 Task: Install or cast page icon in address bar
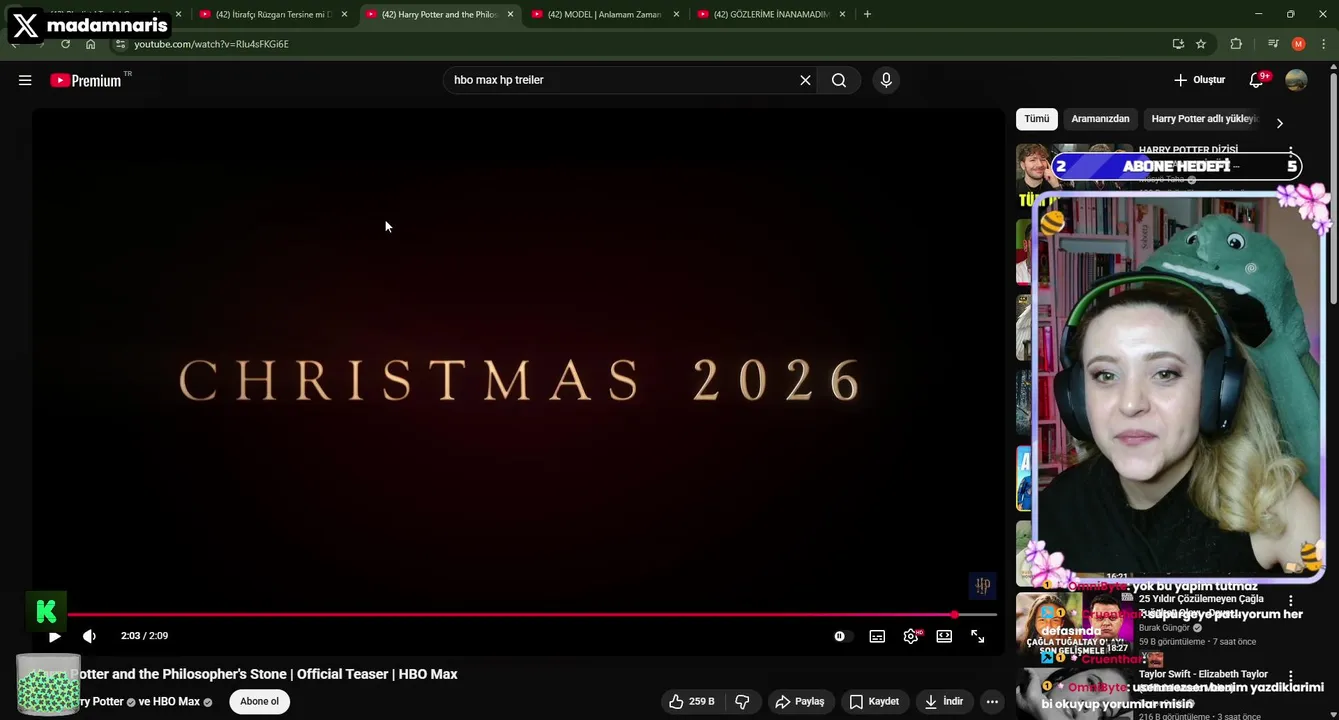[x=1178, y=44]
